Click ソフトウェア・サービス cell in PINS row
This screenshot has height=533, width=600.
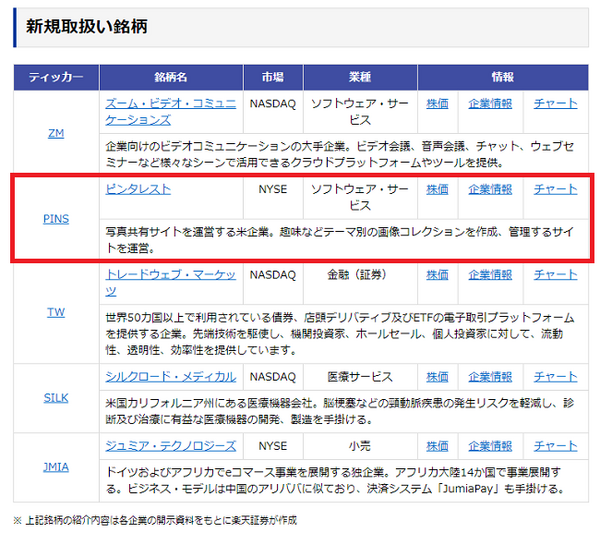[360, 197]
